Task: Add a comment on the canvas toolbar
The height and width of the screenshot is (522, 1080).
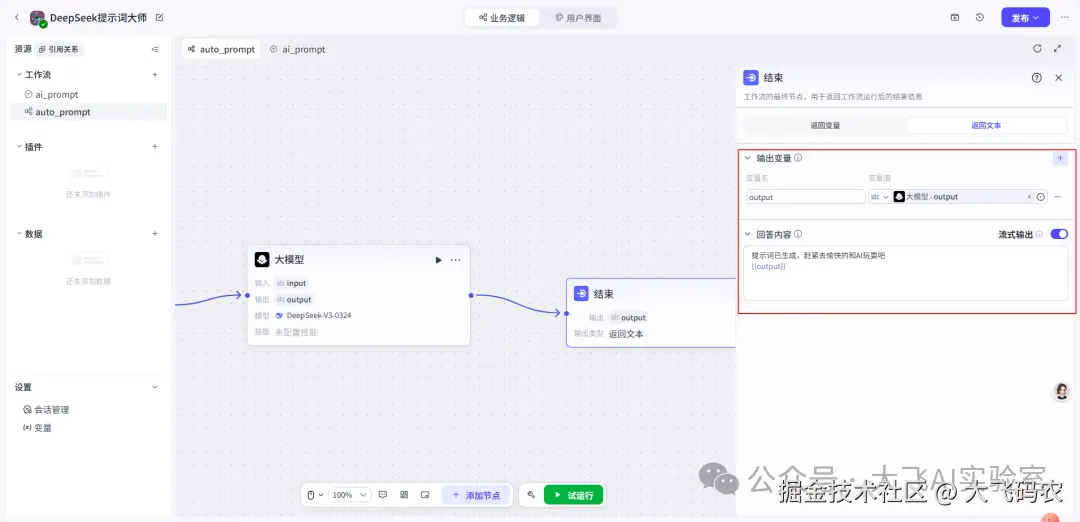Action: click(x=384, y=494)
